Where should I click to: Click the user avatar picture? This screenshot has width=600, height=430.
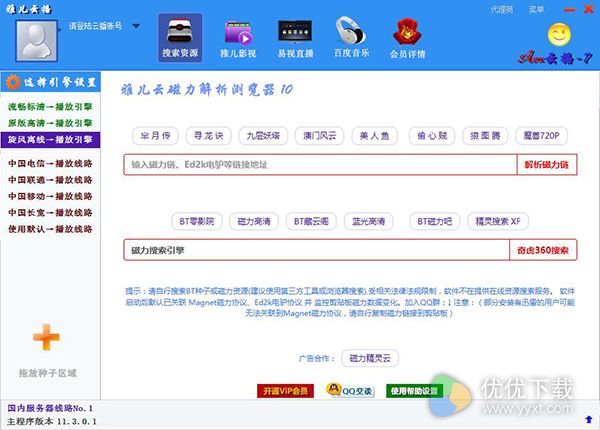[36, 41]
